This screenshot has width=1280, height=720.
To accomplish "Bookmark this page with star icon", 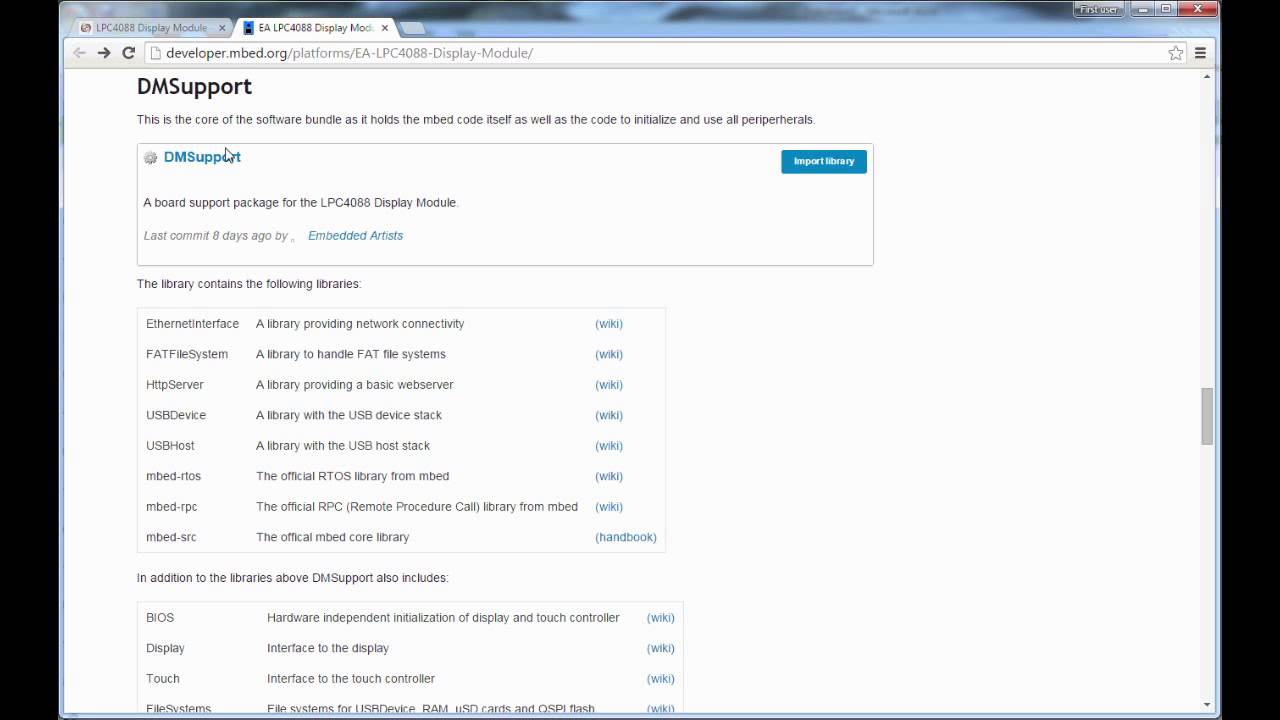I will pyautogui.click(x=1176, y=53).
